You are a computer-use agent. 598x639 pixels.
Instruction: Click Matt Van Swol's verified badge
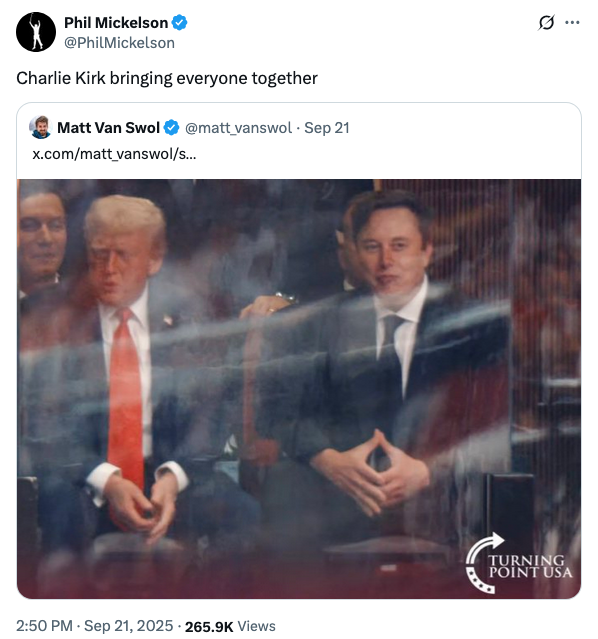point(171,128)
